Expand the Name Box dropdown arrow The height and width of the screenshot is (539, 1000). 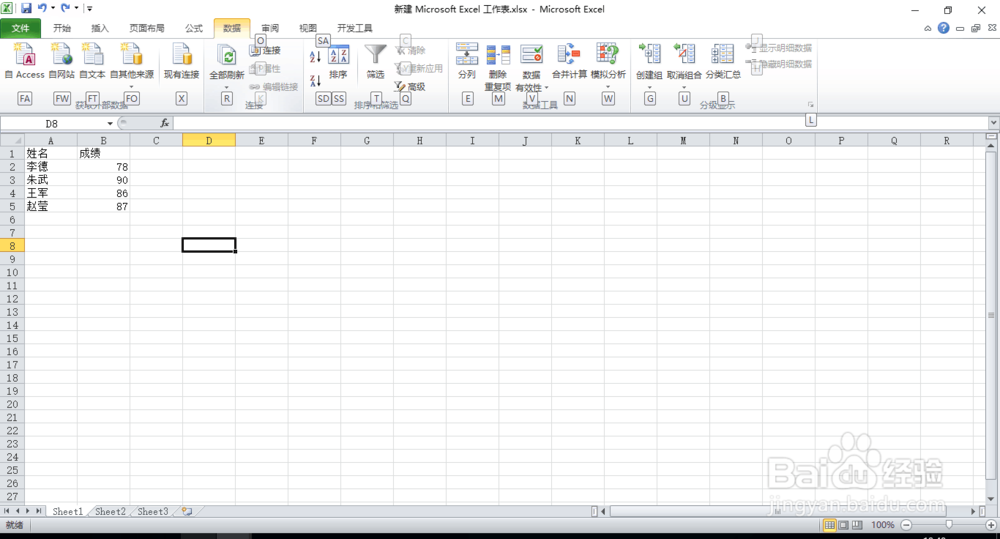110,123
